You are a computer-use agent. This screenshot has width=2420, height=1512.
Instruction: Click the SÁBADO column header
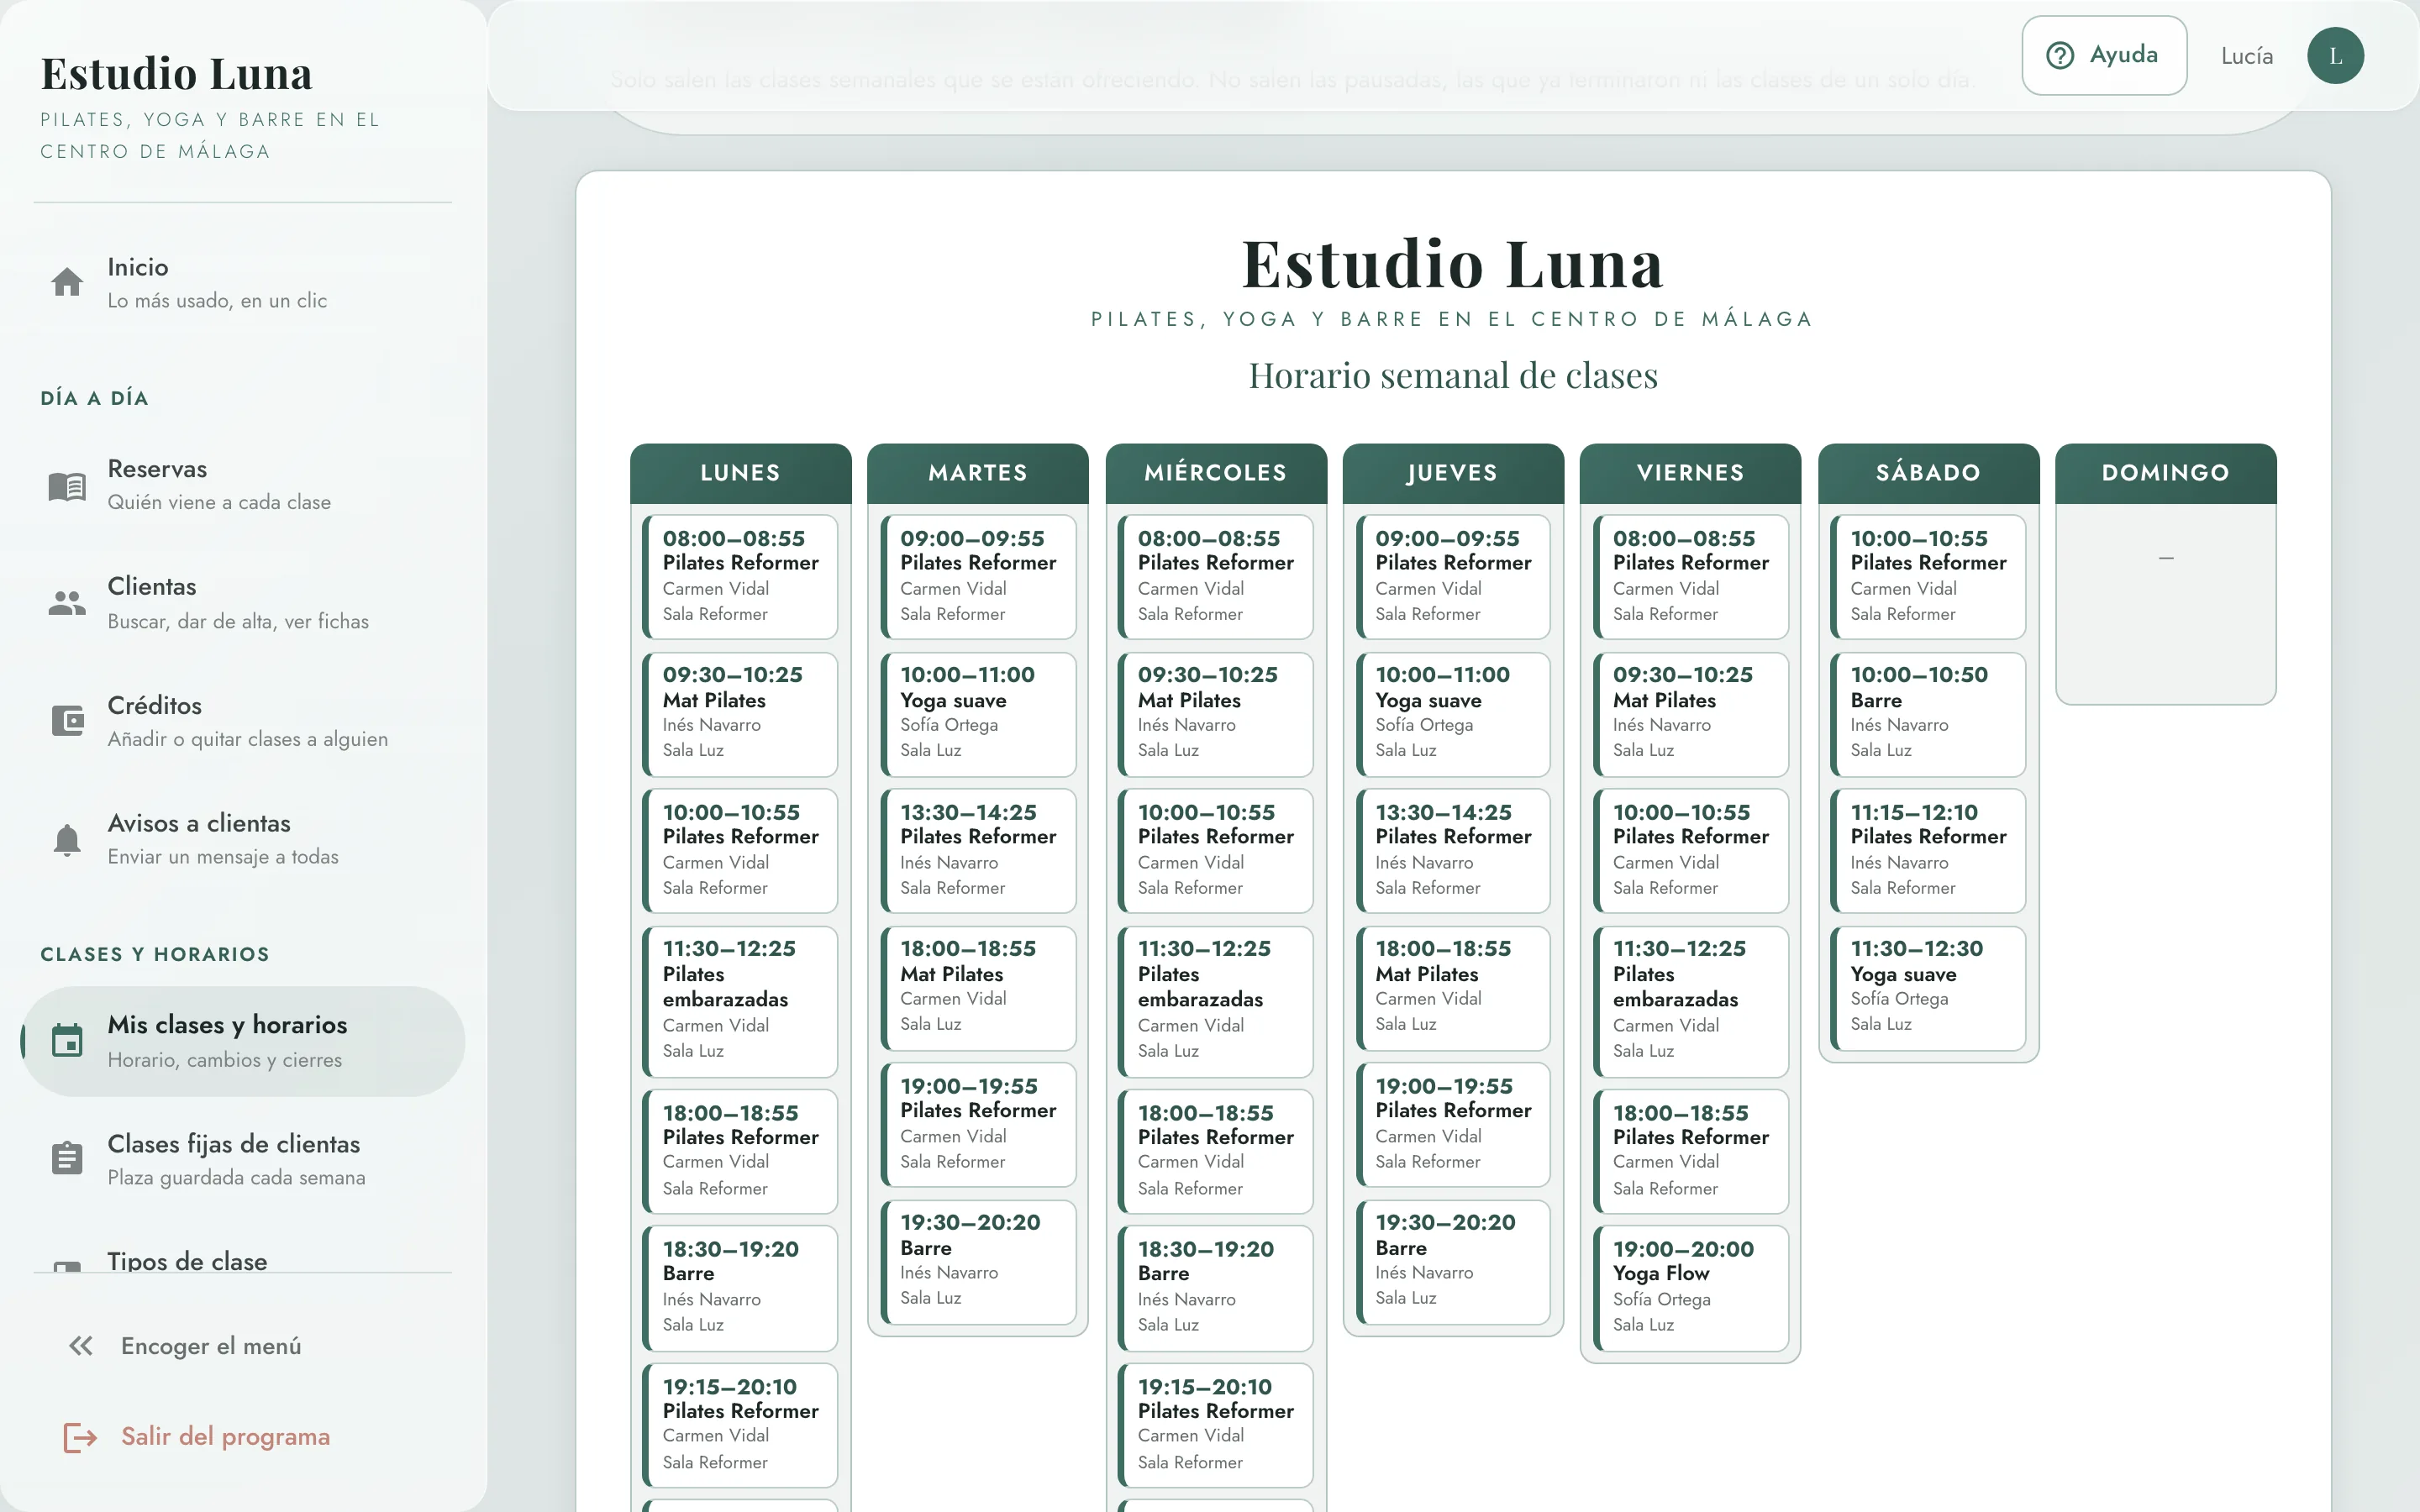point(1928,473)
